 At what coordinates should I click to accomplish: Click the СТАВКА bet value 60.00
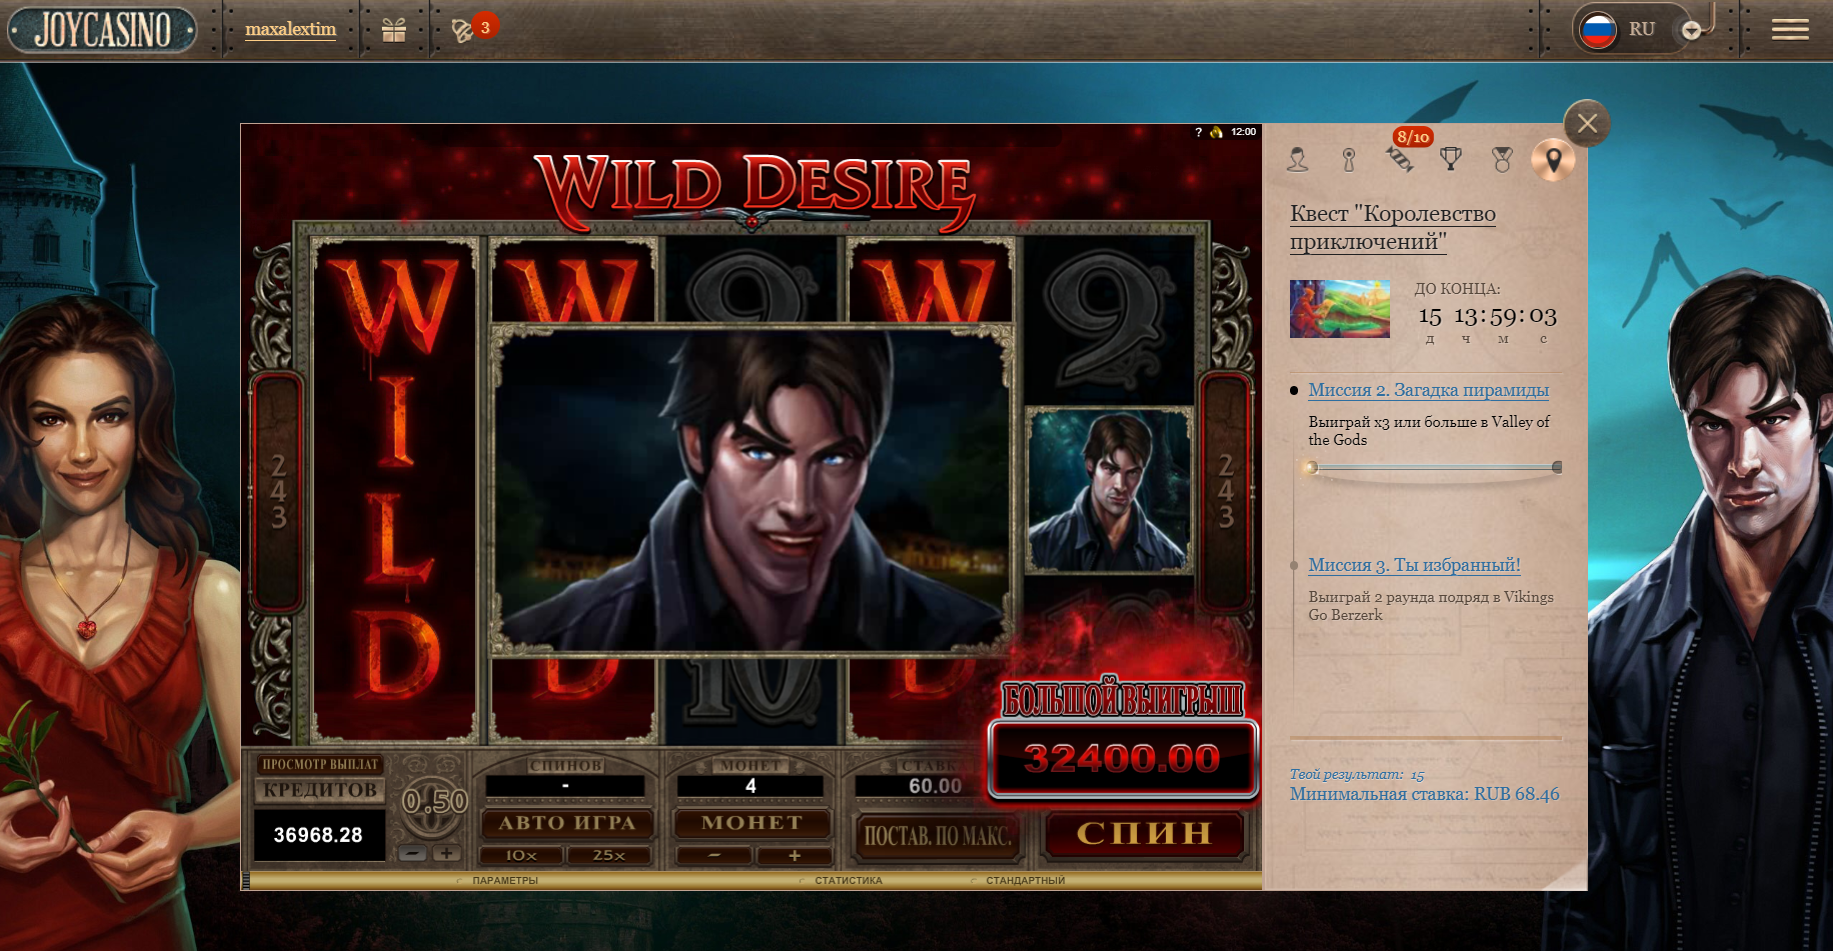[935, 786]
